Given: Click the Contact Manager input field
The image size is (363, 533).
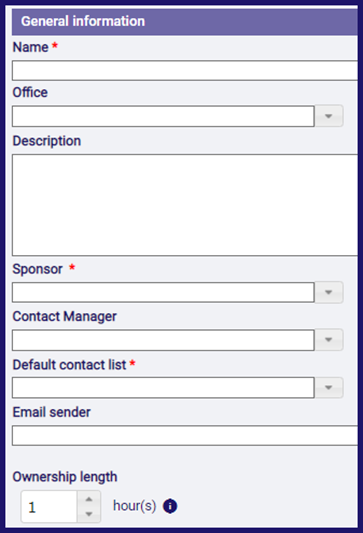Looking at the screenshot, I should coord(163,340).
